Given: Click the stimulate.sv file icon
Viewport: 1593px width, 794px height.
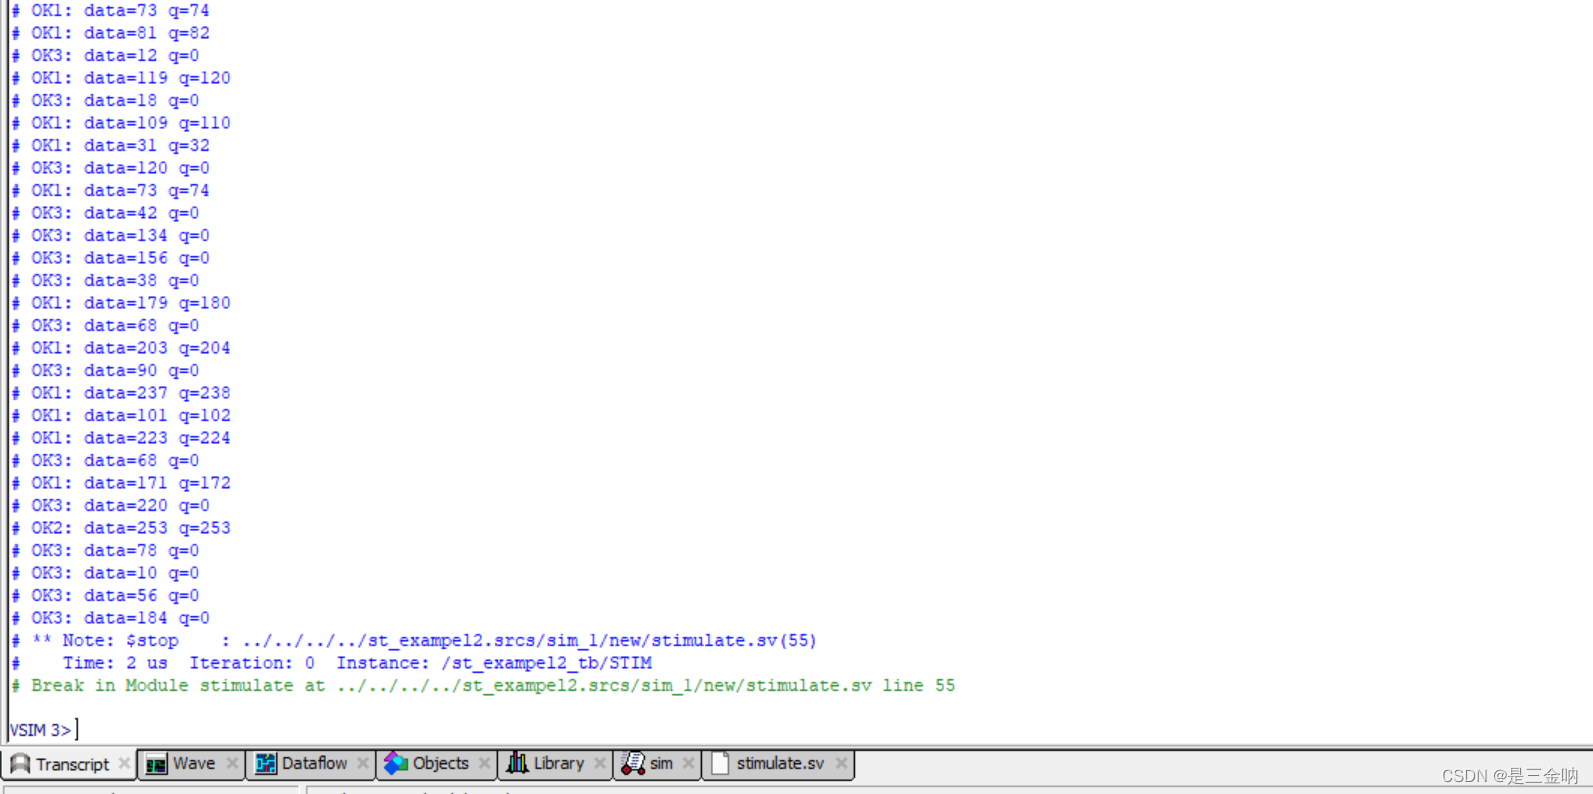Looking at the screenshot, I should point(720,764).
